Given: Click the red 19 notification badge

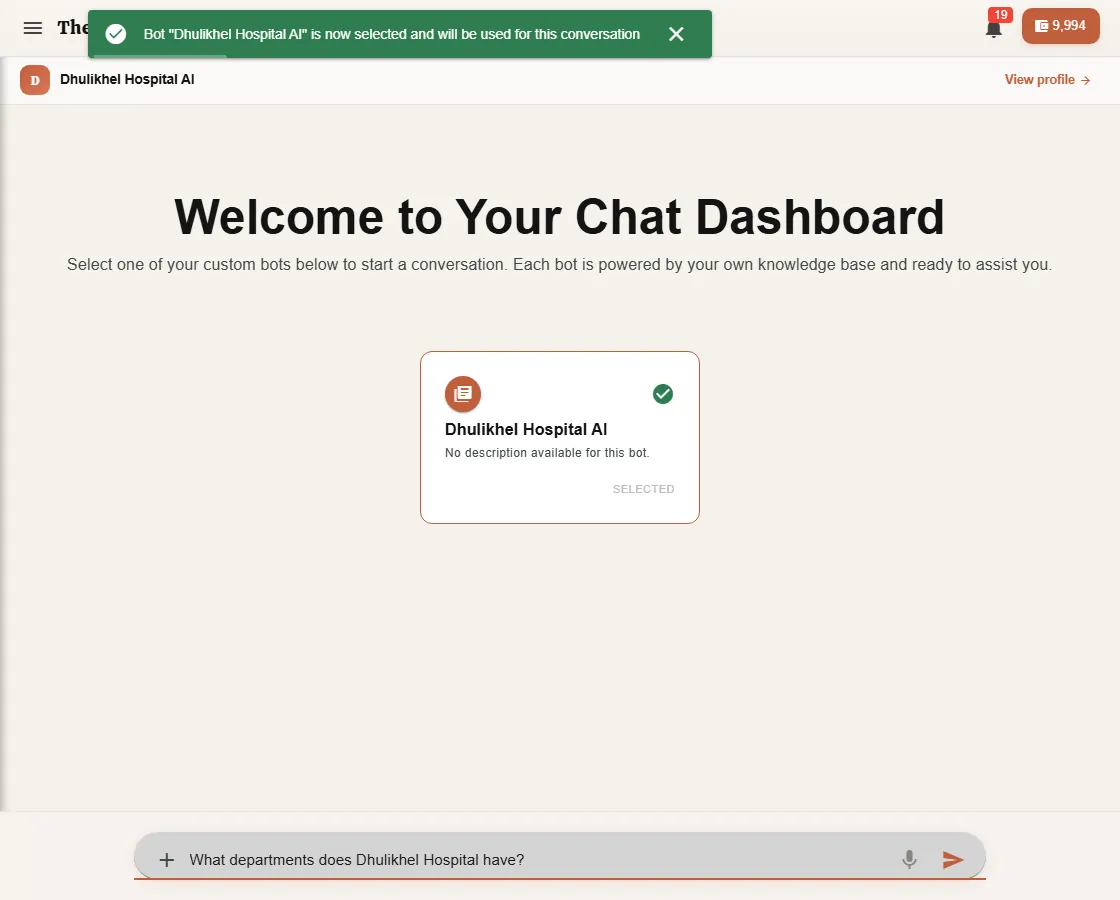Looking at the screenshot, I should (x=1001, y=15).
